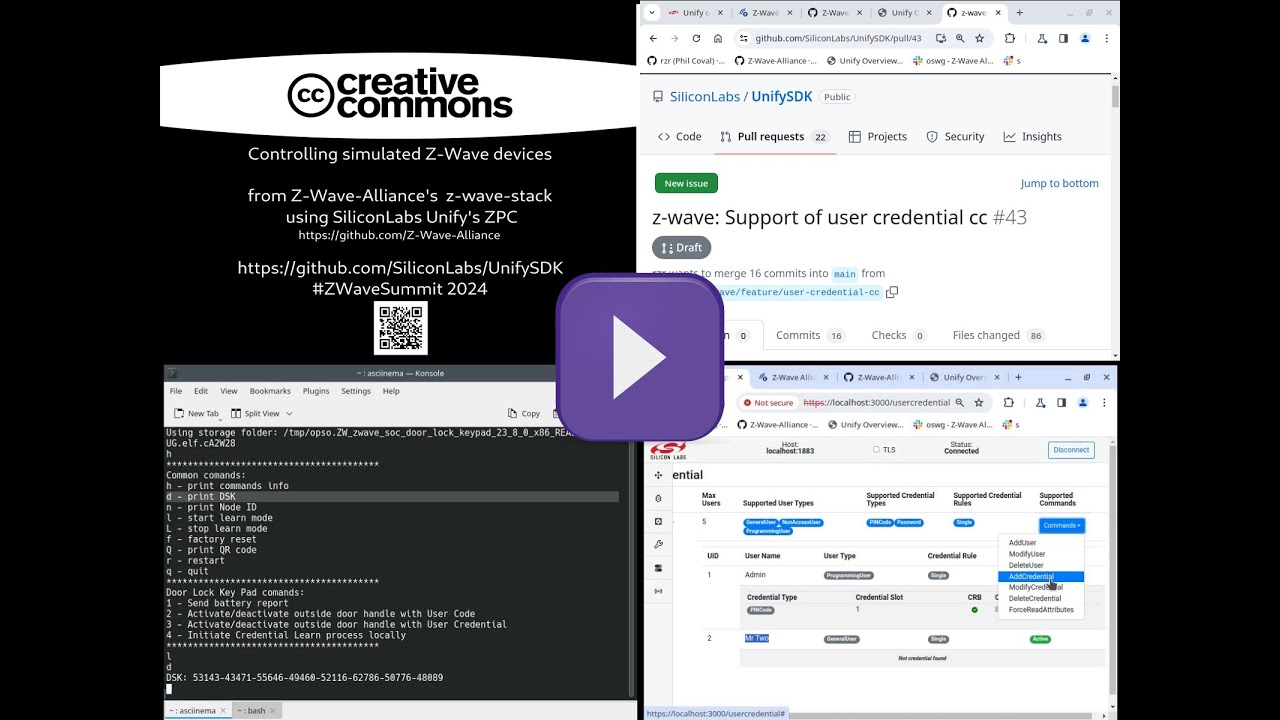Image resolution: width=1280 pixels, height=720 pixels.
Task: Open the Projects tab on GitHub
Action: (878, 137)
